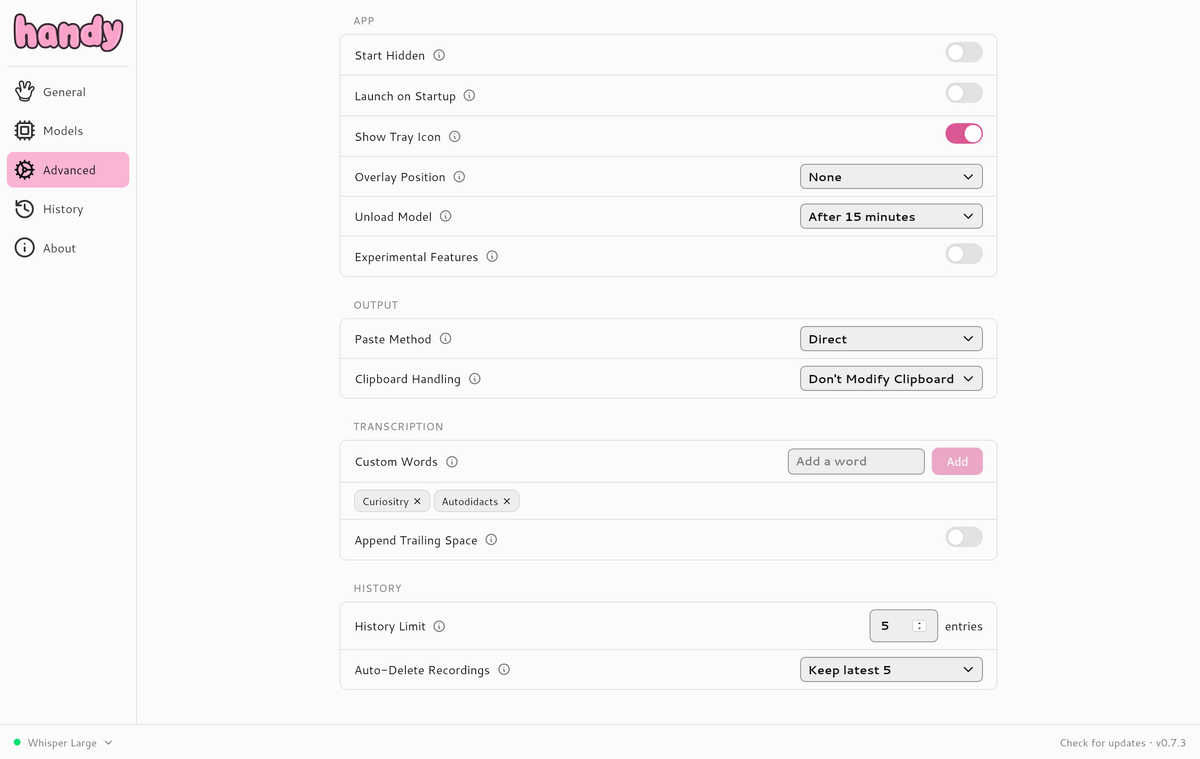Remove the Curiositry custom word tag

418,502
